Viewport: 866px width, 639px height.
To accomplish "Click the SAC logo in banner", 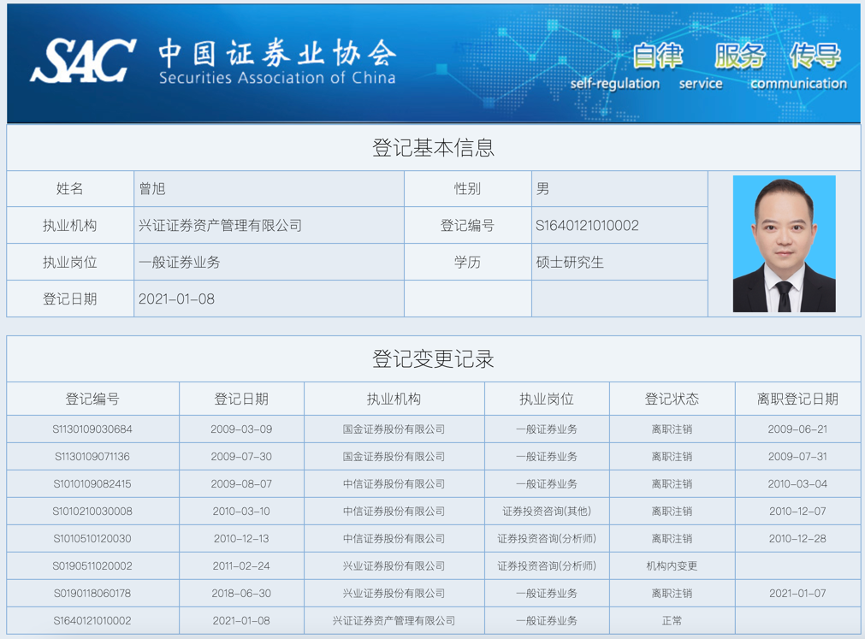I will click(x=83, y=61).
